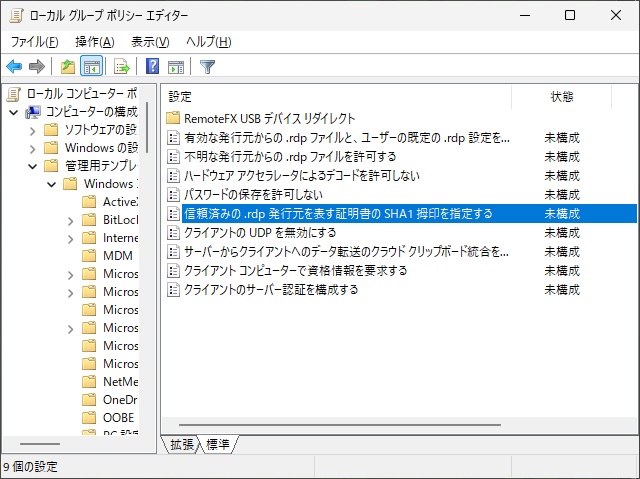Open the ファイル(F) menu
The width and height of the screenshot is (640, 479).
pos(34,41)
